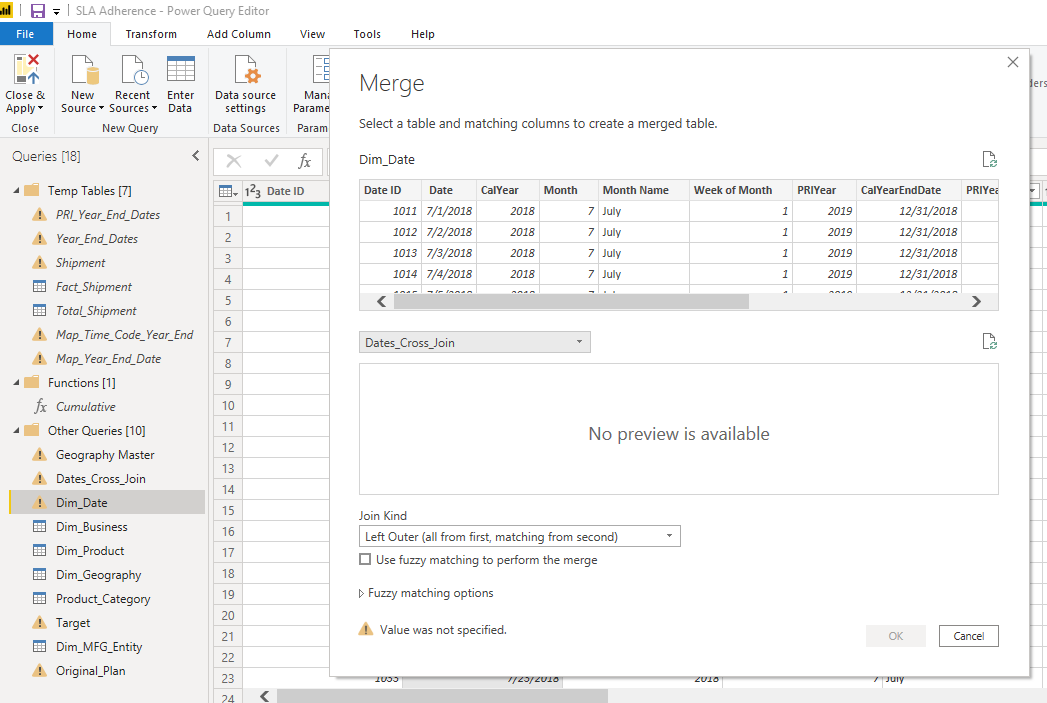Select the Map_Time_Code_Year_End query
The image size is (1047, 703).
124,334
